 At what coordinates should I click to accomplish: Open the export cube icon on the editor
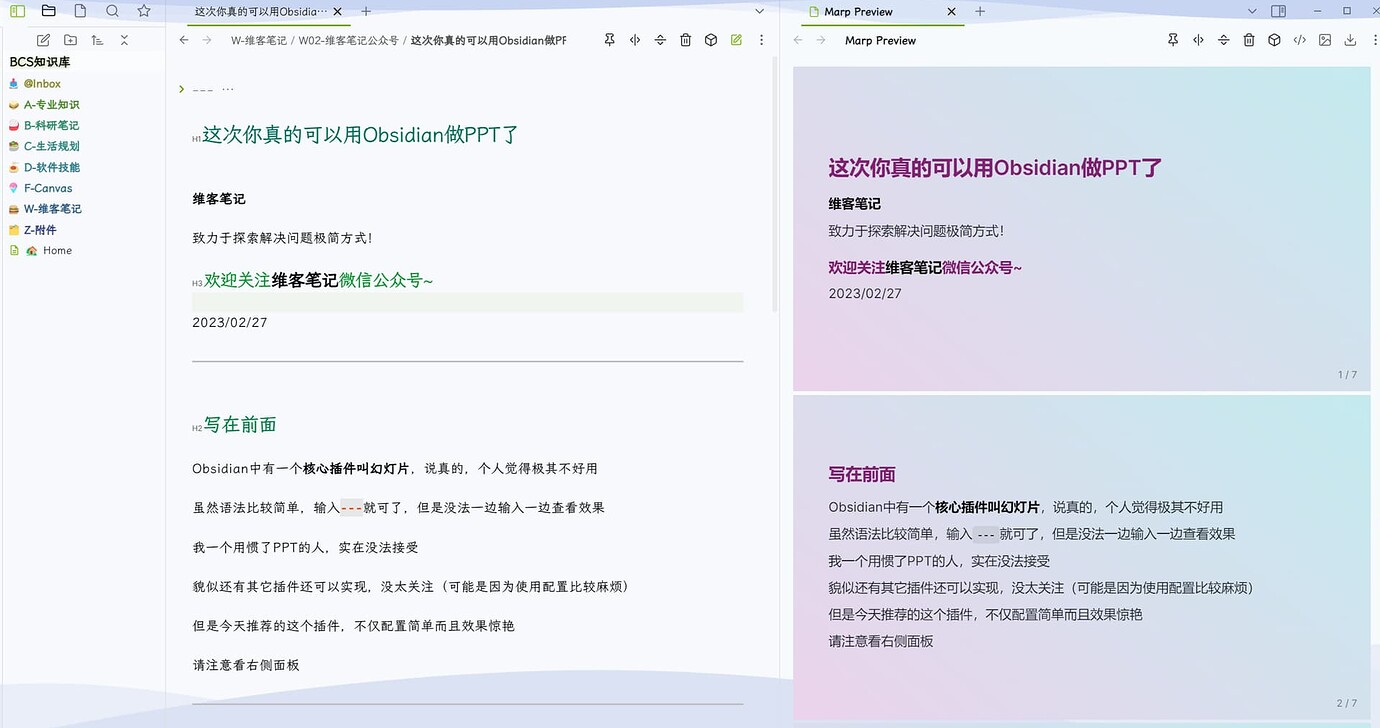click(x=710, y=40)
